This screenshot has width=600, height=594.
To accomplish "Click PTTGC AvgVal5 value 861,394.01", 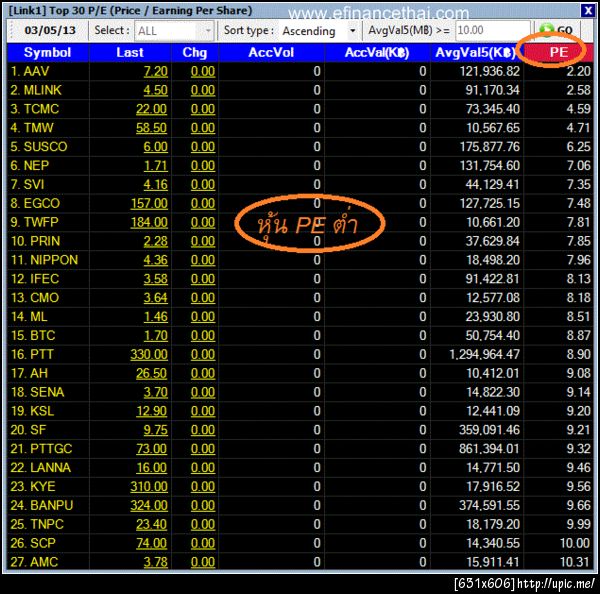I will tap(489, 449).
